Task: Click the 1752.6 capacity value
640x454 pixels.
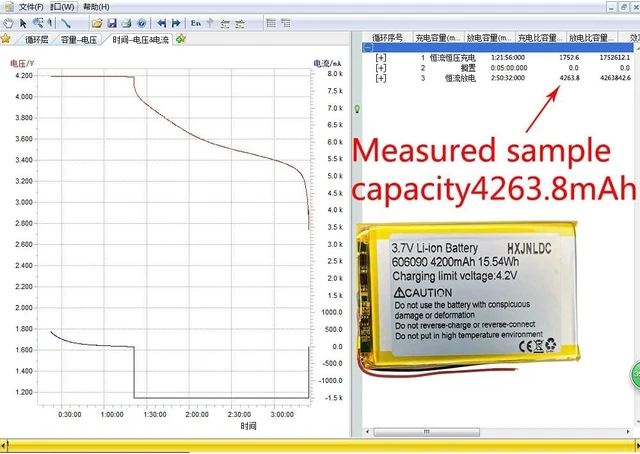Action: coord(569,58)
